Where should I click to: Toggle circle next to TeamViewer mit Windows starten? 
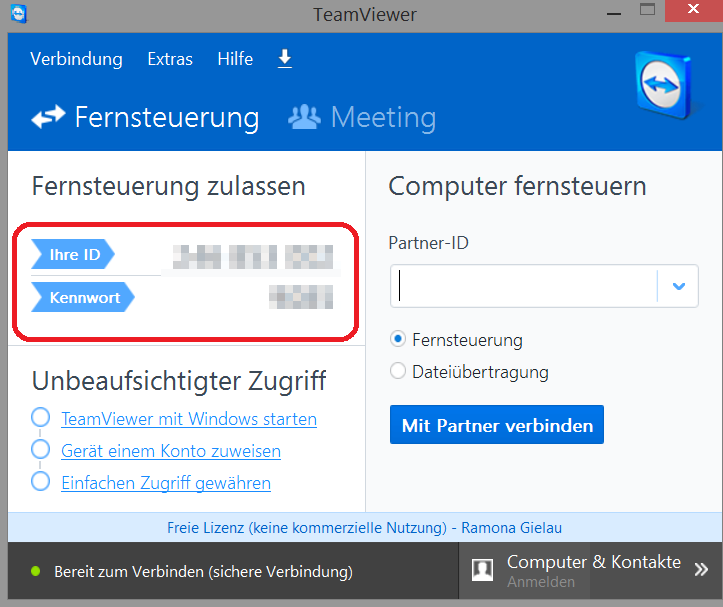coord(41,418)
